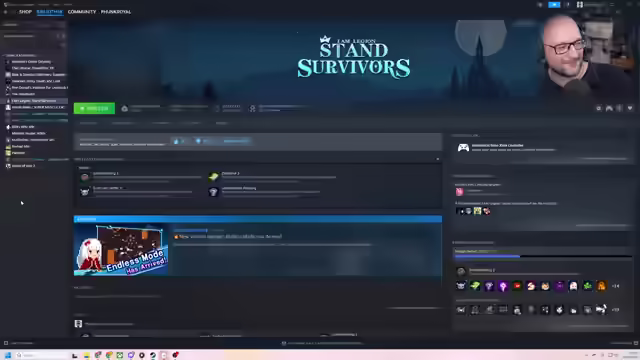Open the PHUNKROYAL profile tab
640x360 pixels.
(x=116, y=12)
